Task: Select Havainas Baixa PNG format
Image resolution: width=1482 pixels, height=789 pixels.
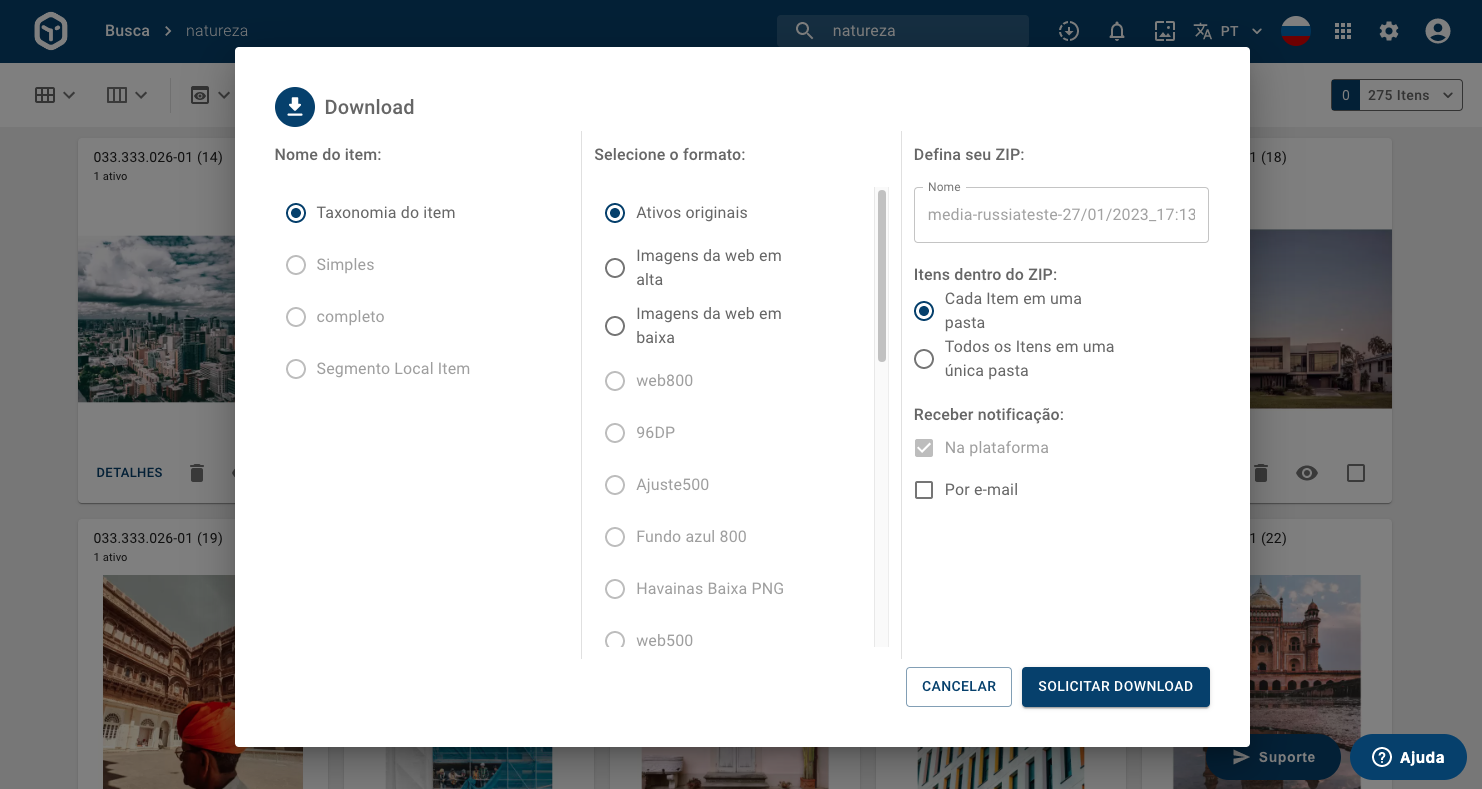Action: [615, 589]
